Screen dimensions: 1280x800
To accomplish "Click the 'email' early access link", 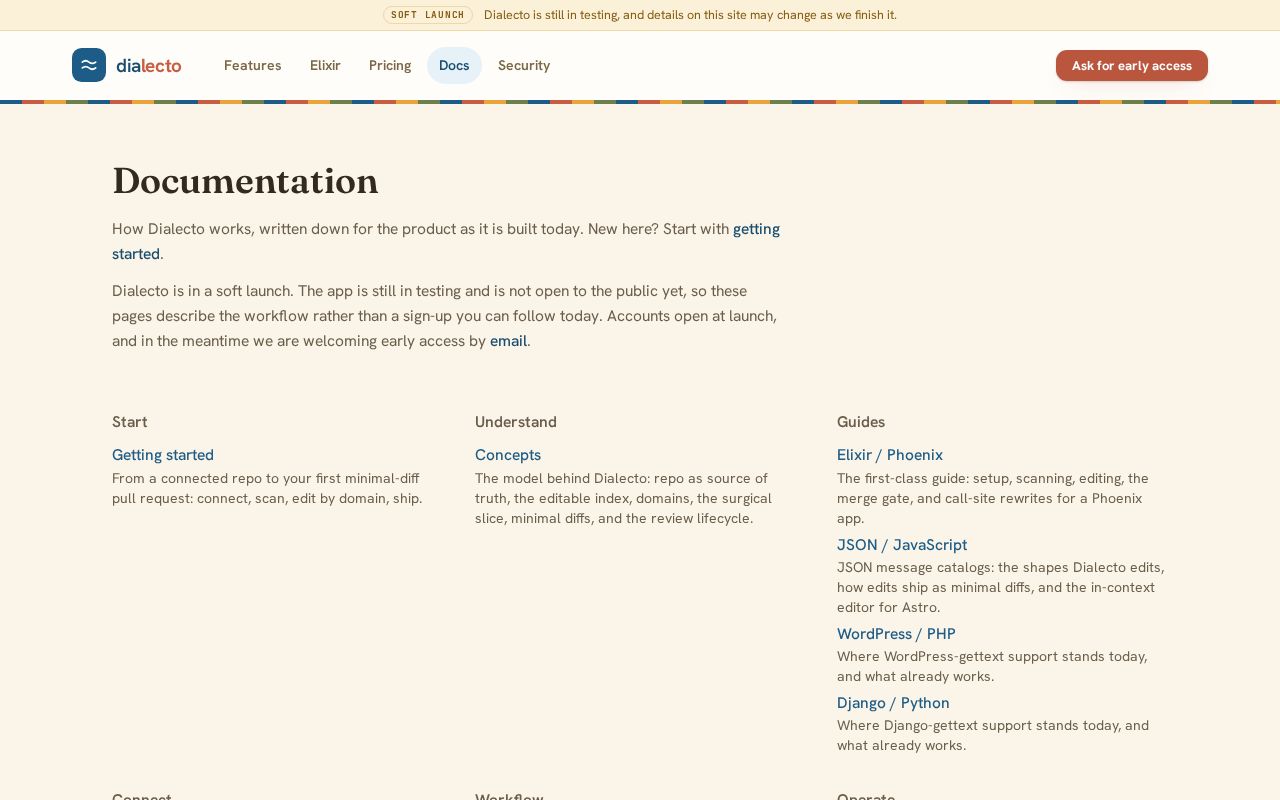I will [x=508, y=341].
